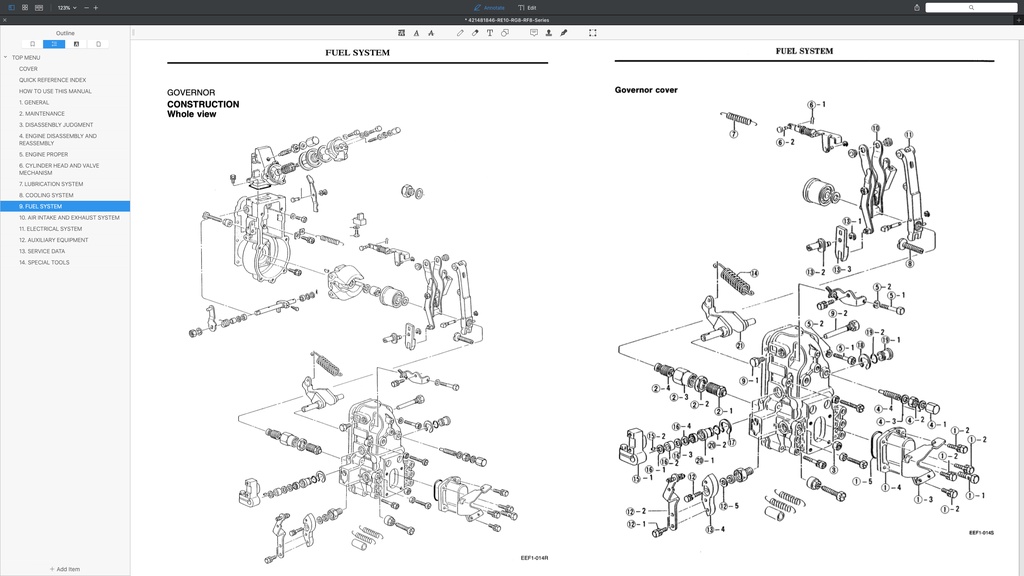The image size is (1024, 576).
Task: Select the Text annotation tool
Action: click(x=490, y=32)
